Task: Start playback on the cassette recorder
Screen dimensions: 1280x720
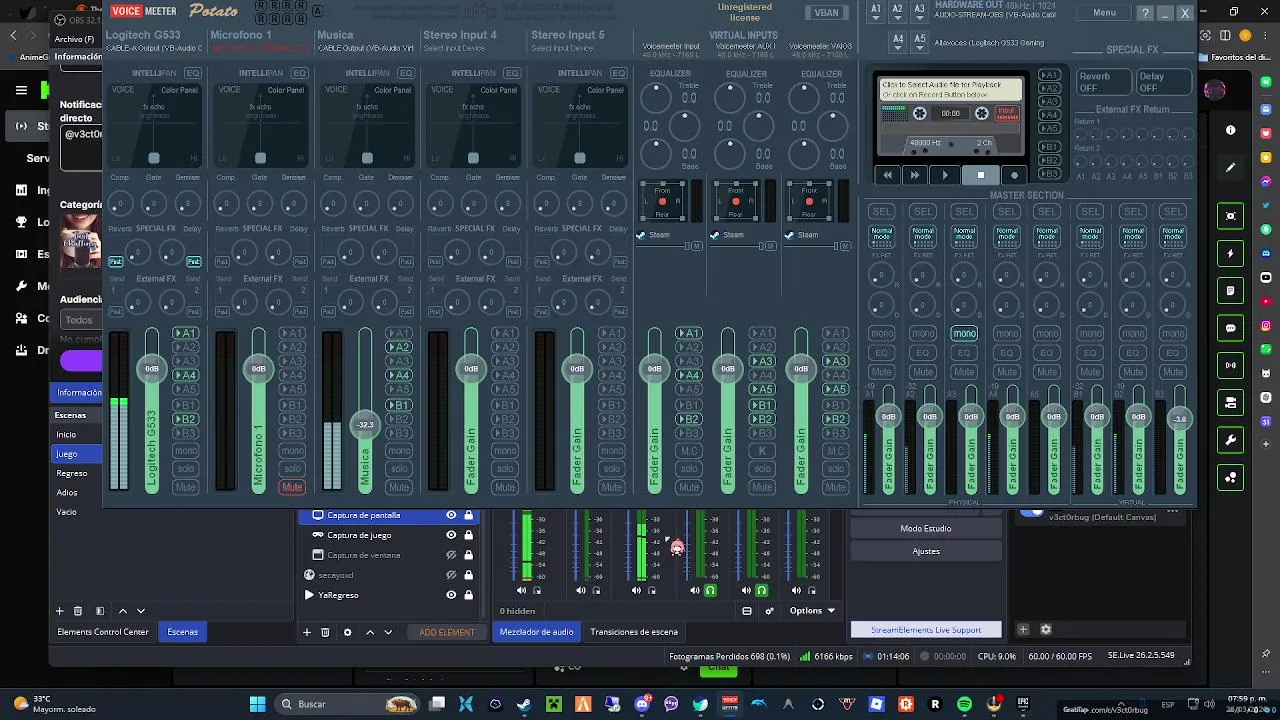Action: [x=945, y=175]
